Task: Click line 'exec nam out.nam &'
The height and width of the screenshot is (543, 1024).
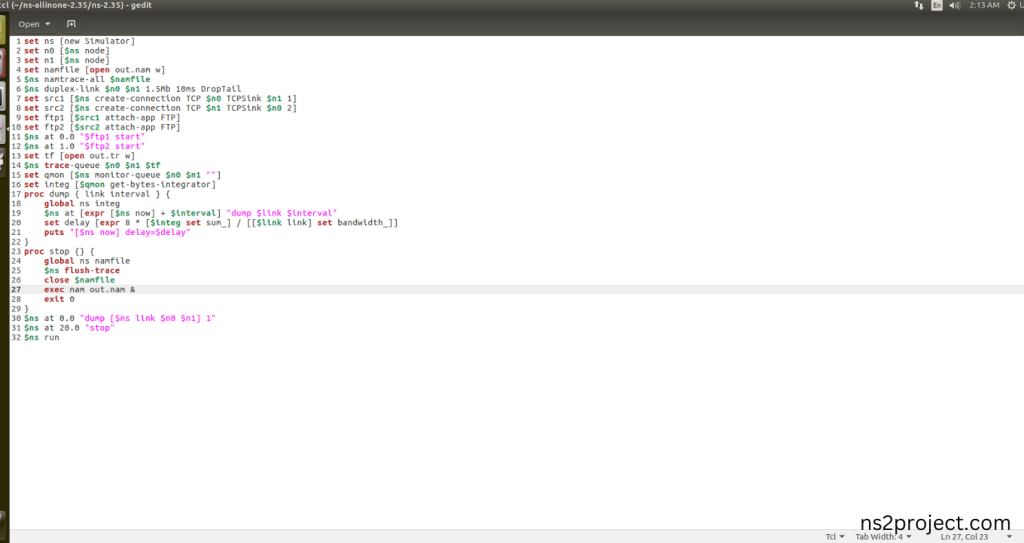Action: [x=90, y=290]
